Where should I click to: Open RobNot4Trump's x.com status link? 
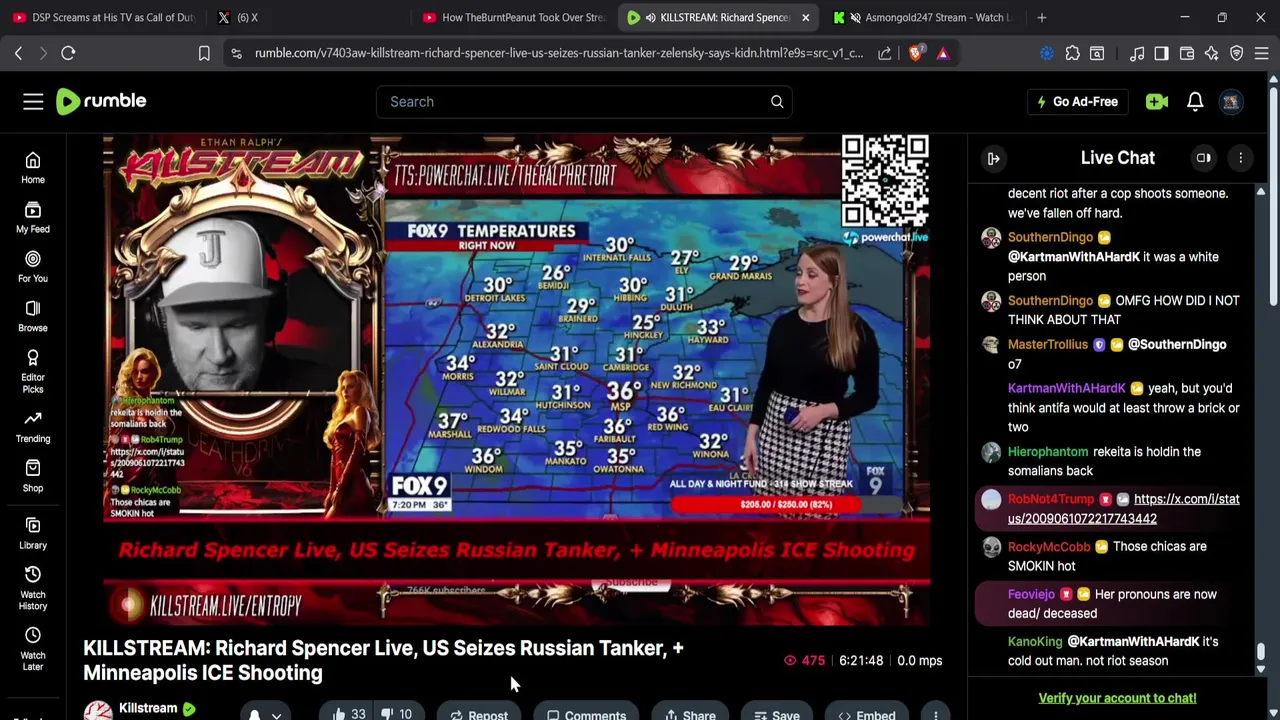click(1124, 508)
